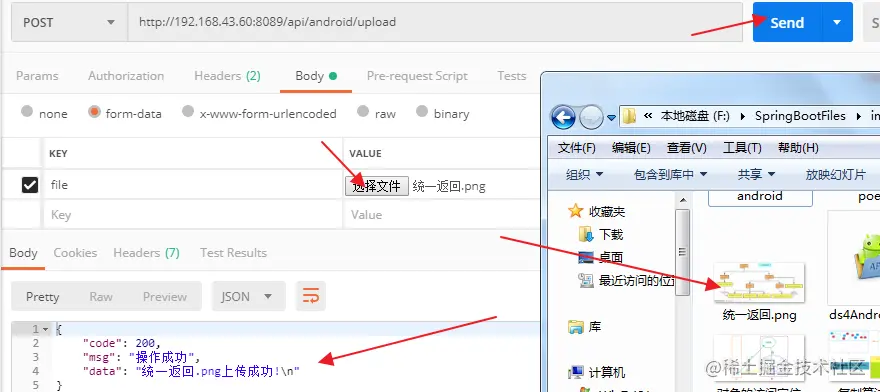Select Raw response view
This screenshot has width=880, height=392.
(x=101, y=297)
